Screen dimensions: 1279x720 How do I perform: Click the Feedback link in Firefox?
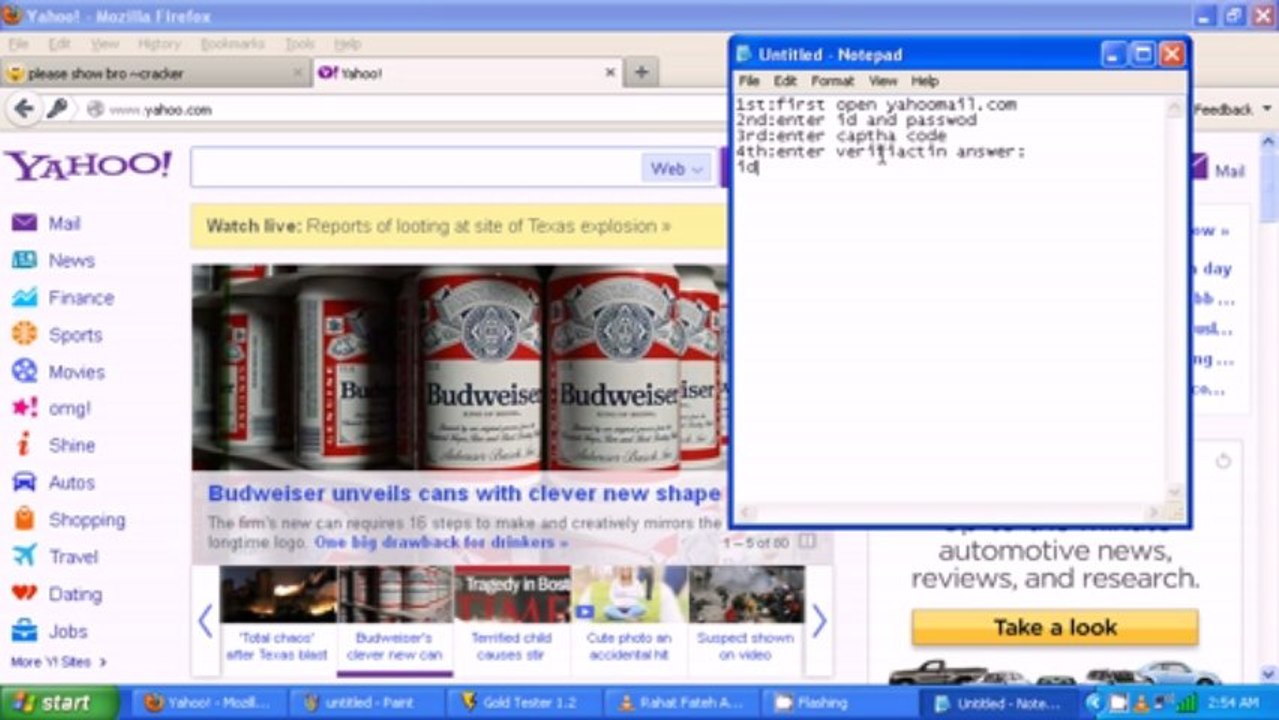coord(1222,109)
